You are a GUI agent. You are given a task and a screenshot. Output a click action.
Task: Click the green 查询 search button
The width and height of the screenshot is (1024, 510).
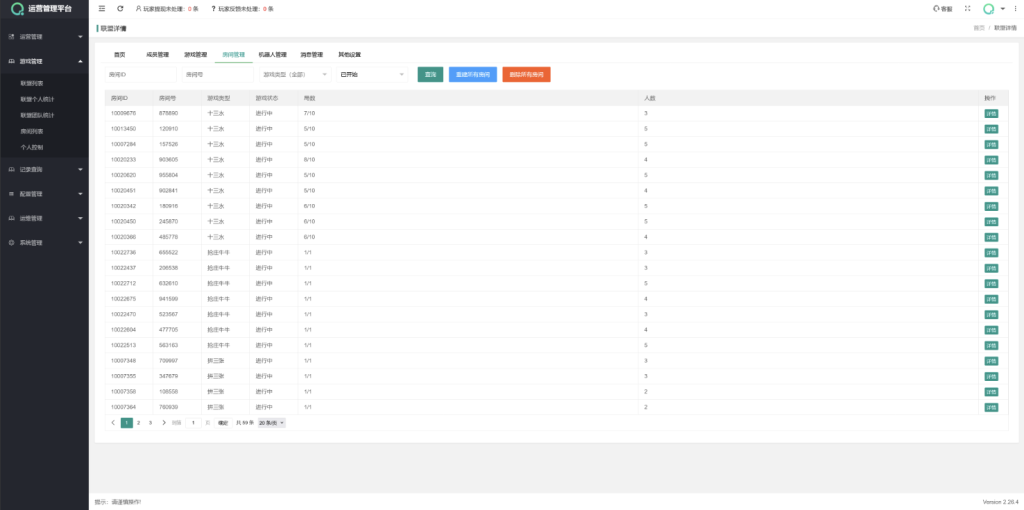(430, 74)
